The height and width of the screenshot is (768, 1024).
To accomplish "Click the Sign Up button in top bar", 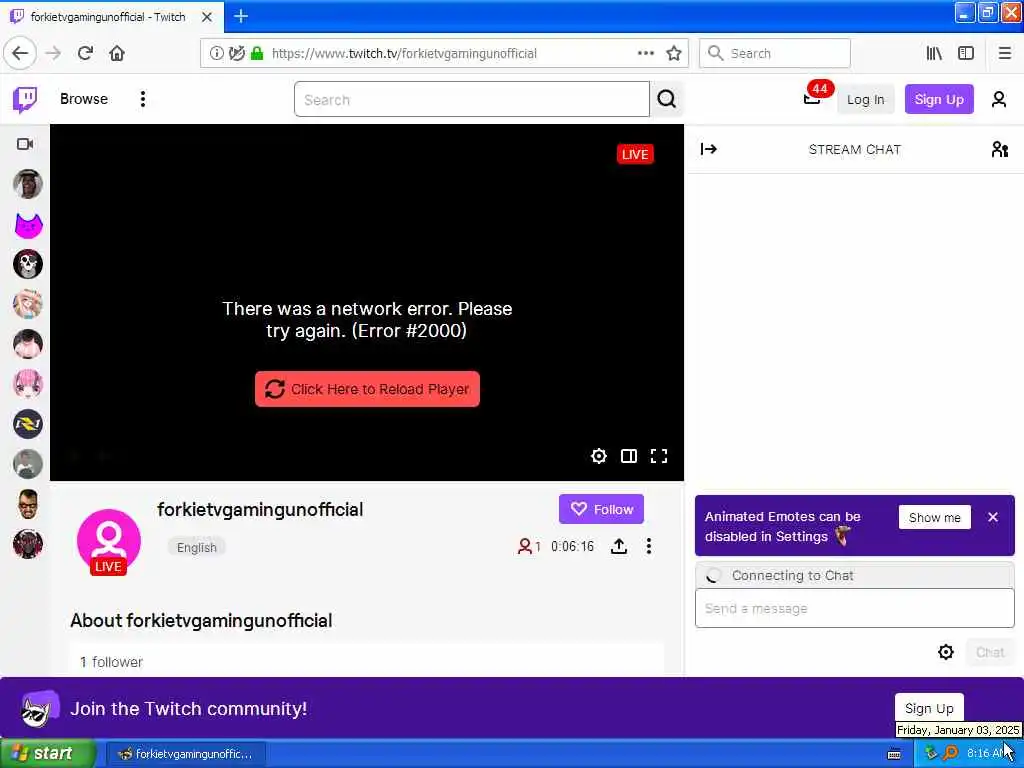I will (x=938, y=99).
